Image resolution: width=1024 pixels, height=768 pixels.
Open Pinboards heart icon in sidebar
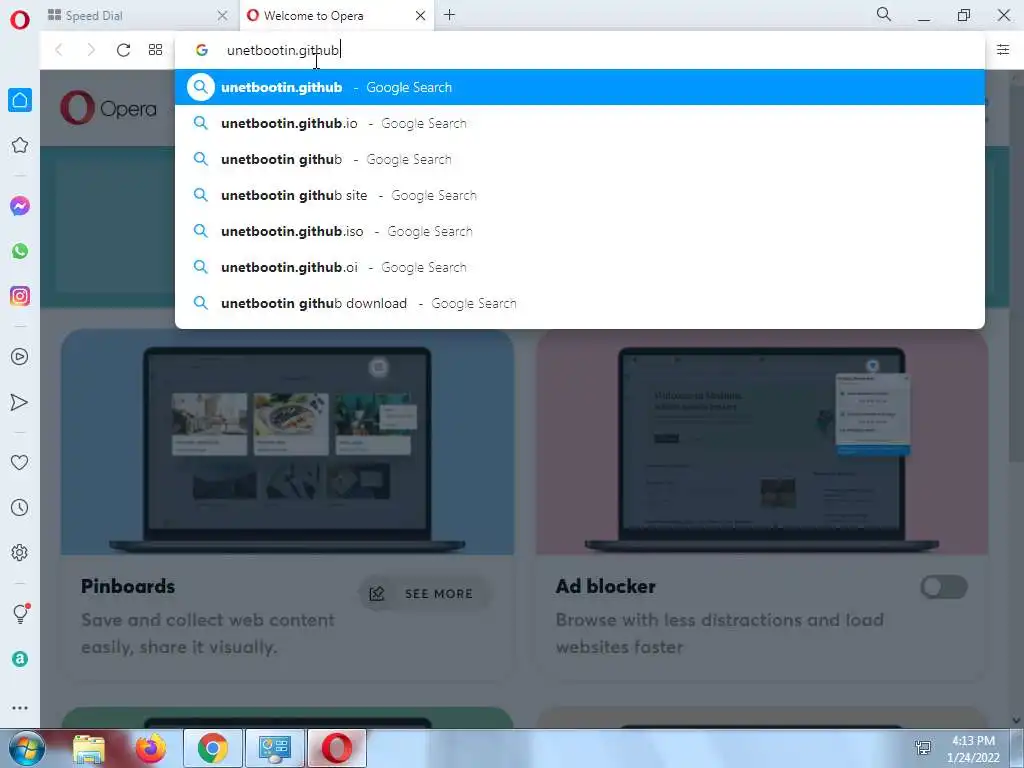click(x=20, y=462)
